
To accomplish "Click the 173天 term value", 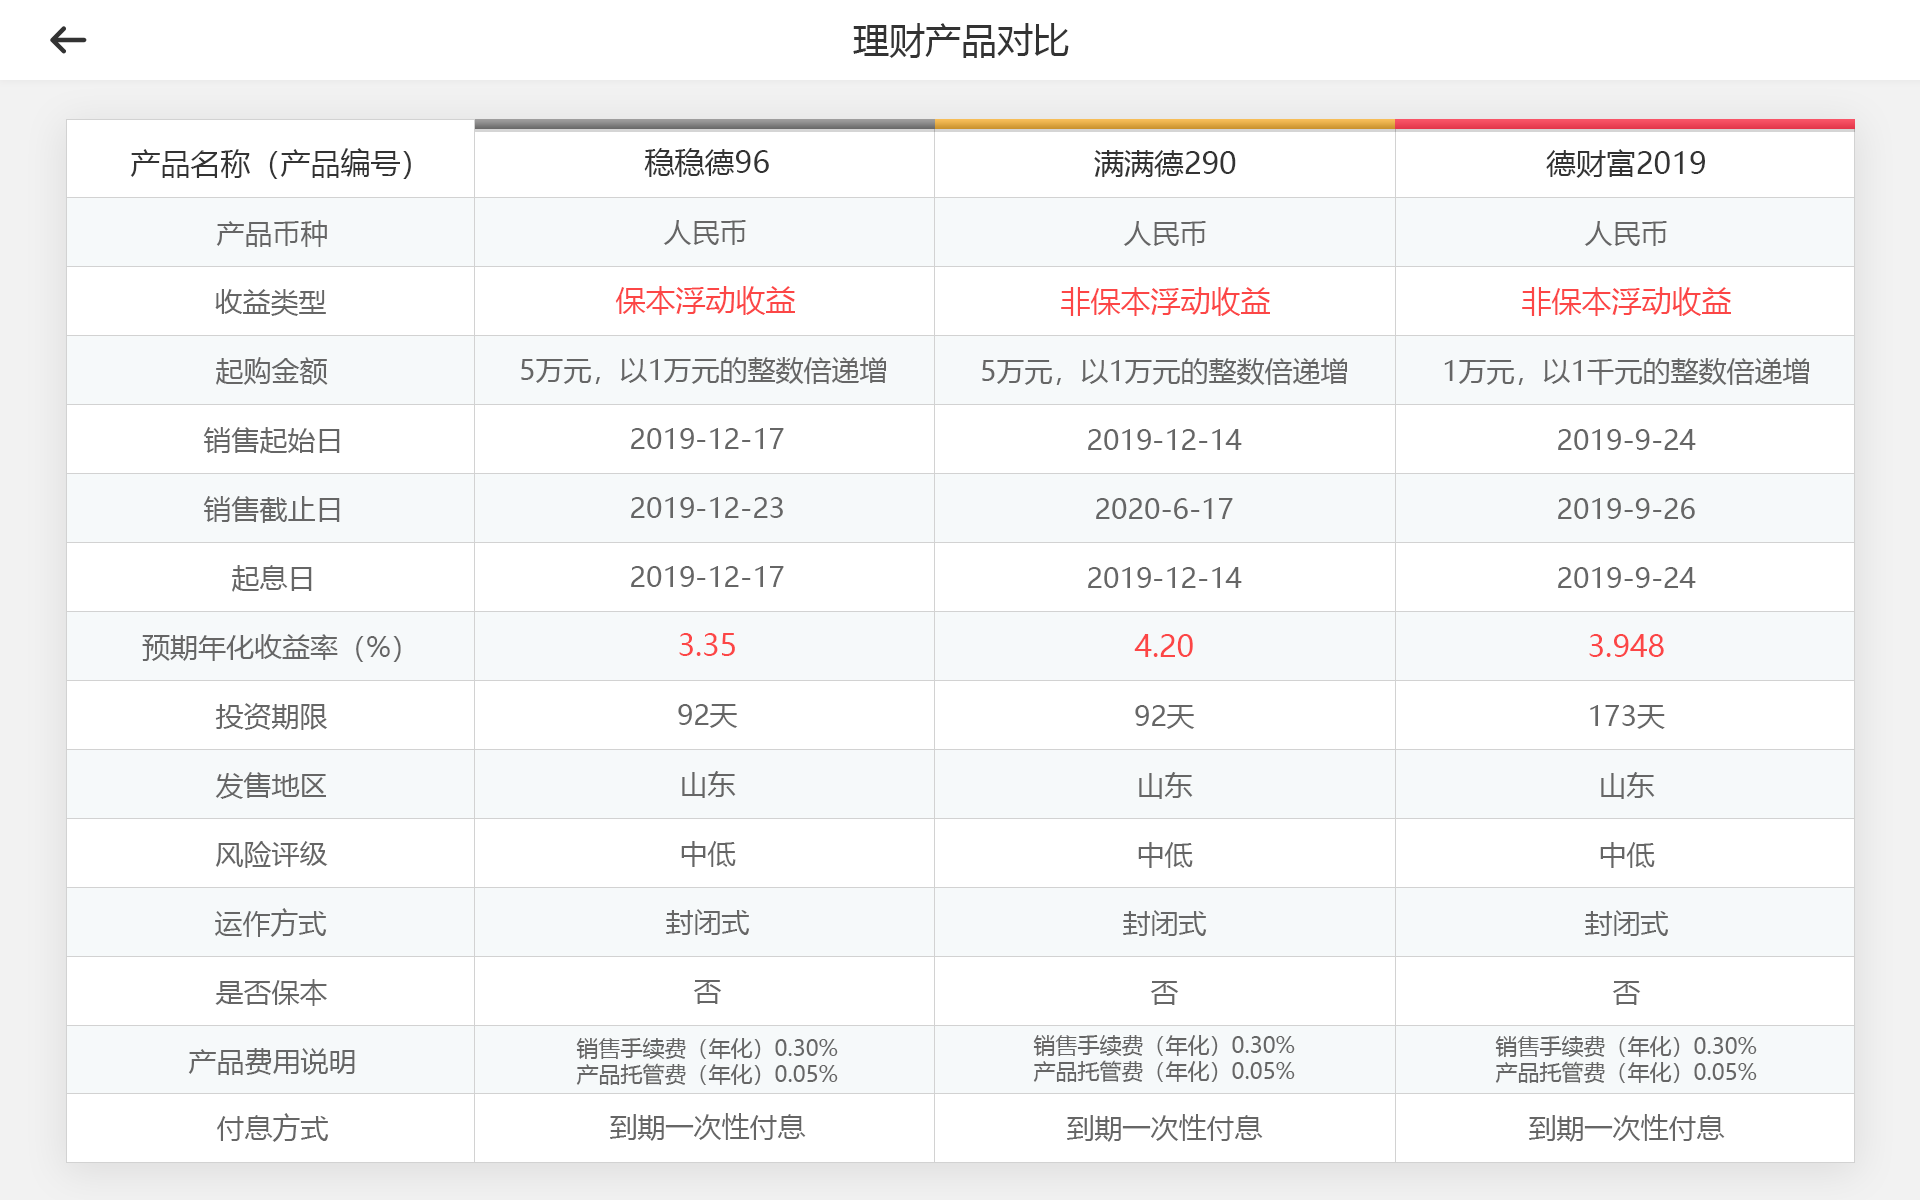I will click(x=1625, y=716).
